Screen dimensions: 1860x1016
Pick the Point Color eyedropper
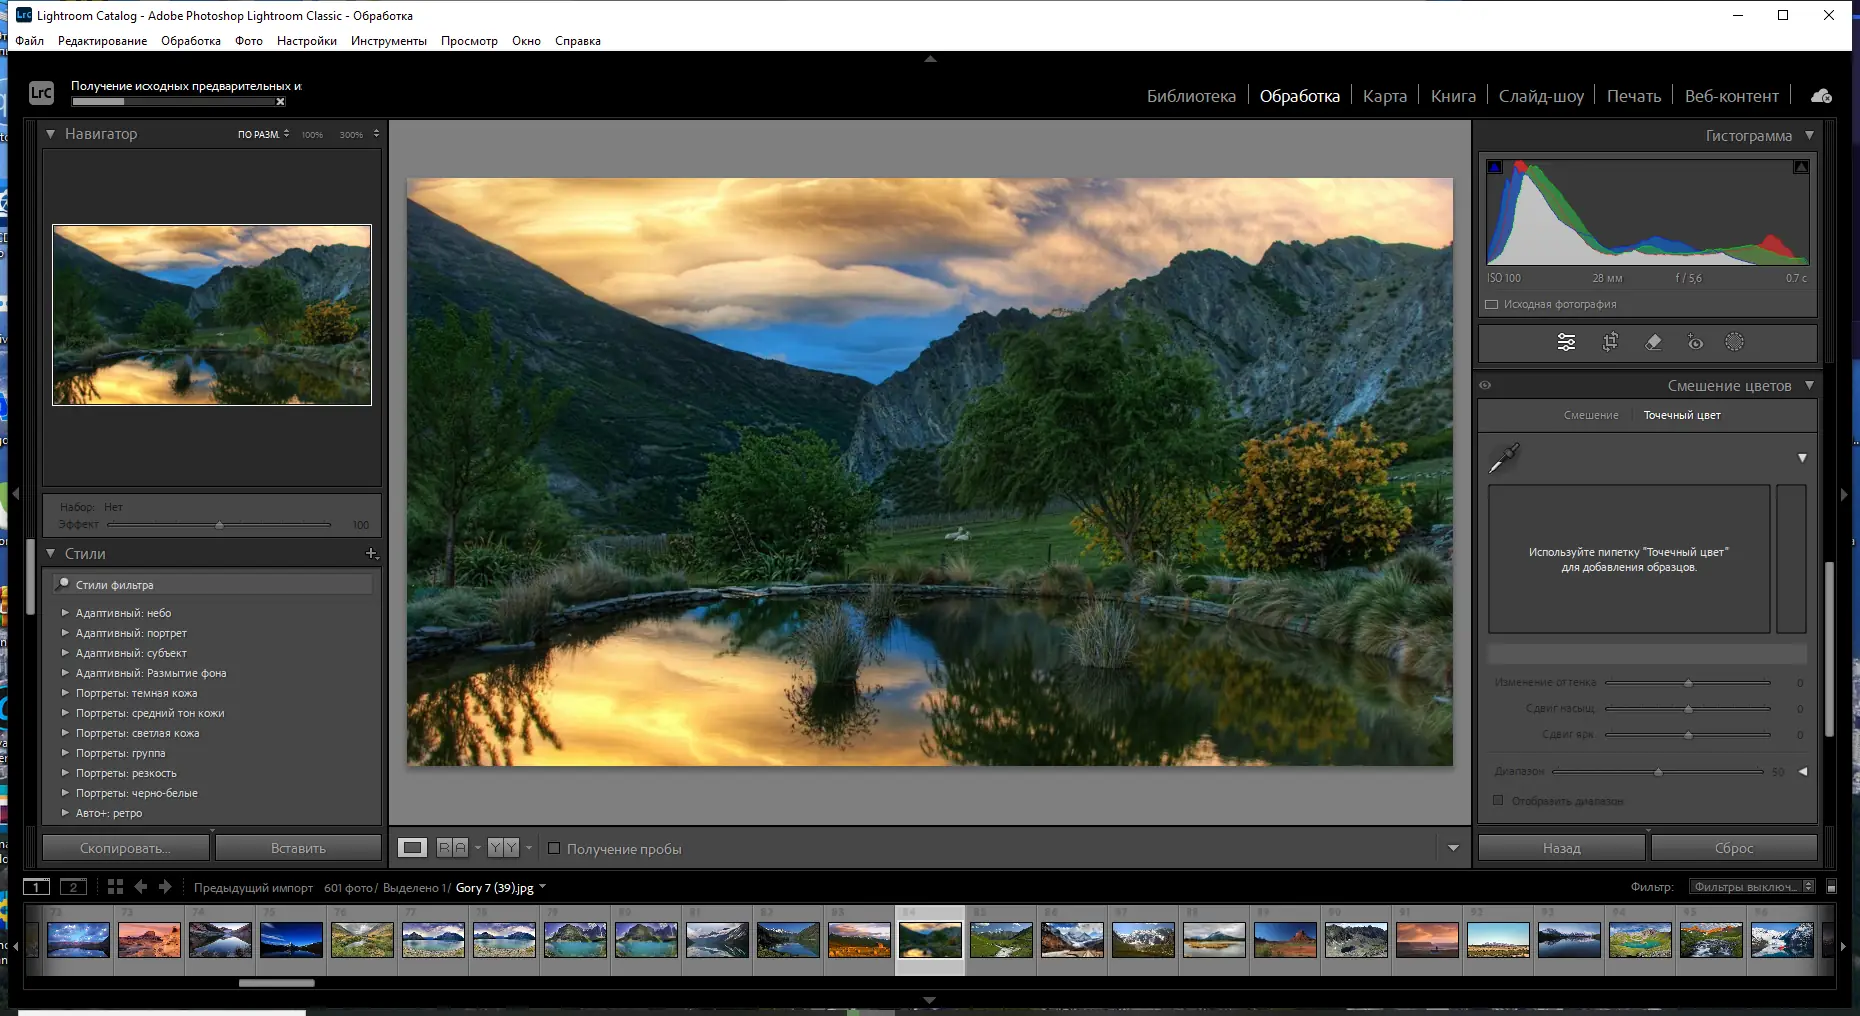[x=1503, y=458]
